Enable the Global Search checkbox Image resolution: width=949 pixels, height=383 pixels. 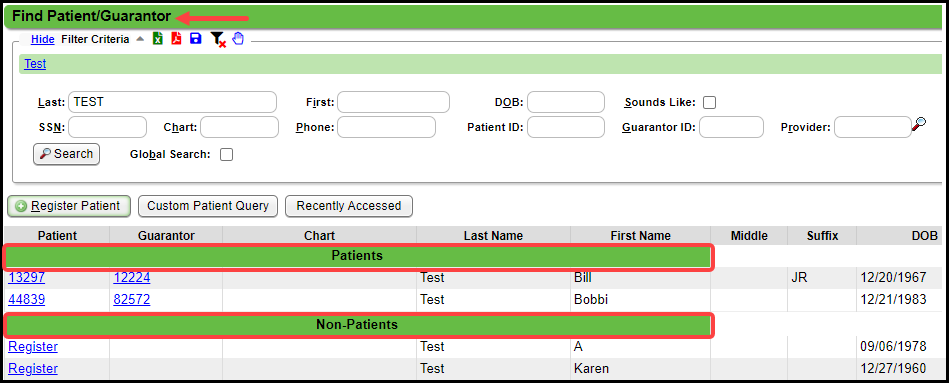click(x=226, y=154)
